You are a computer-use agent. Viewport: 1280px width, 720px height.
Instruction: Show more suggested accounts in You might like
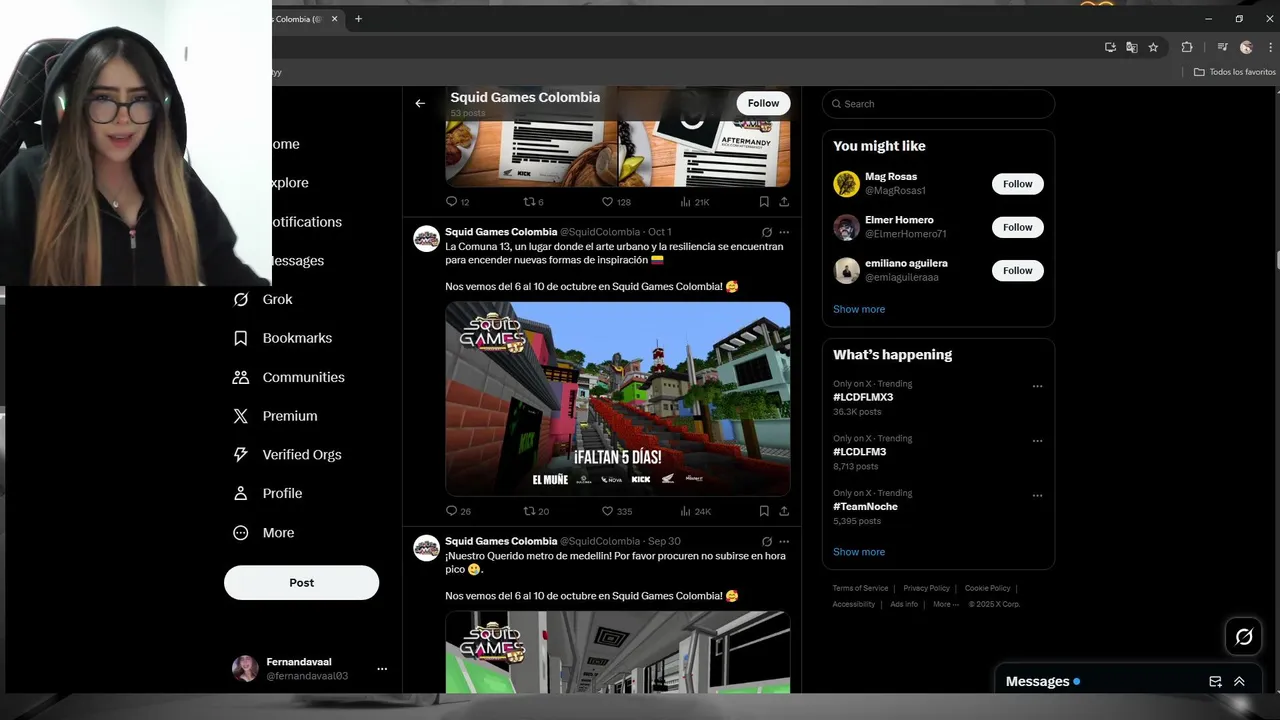(859, 309)
